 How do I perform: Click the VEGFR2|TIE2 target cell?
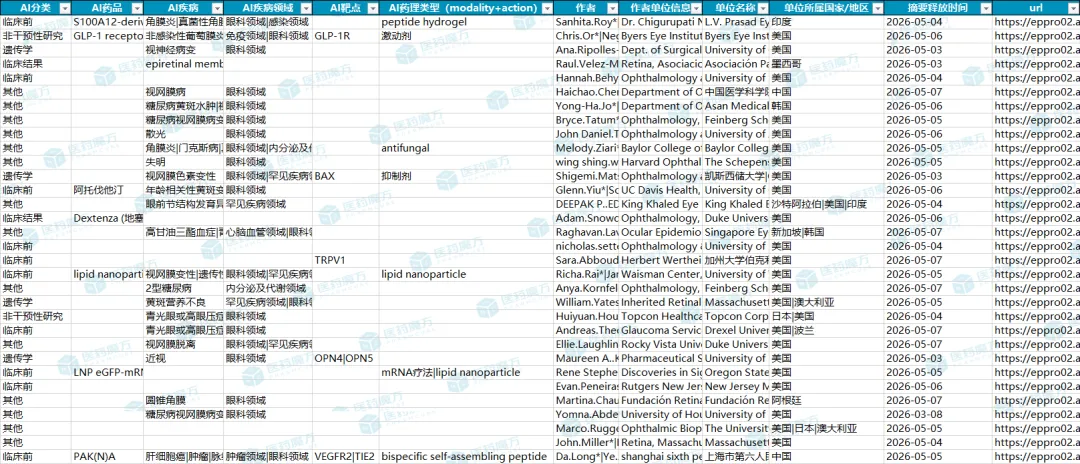click(x=346, y=456)
